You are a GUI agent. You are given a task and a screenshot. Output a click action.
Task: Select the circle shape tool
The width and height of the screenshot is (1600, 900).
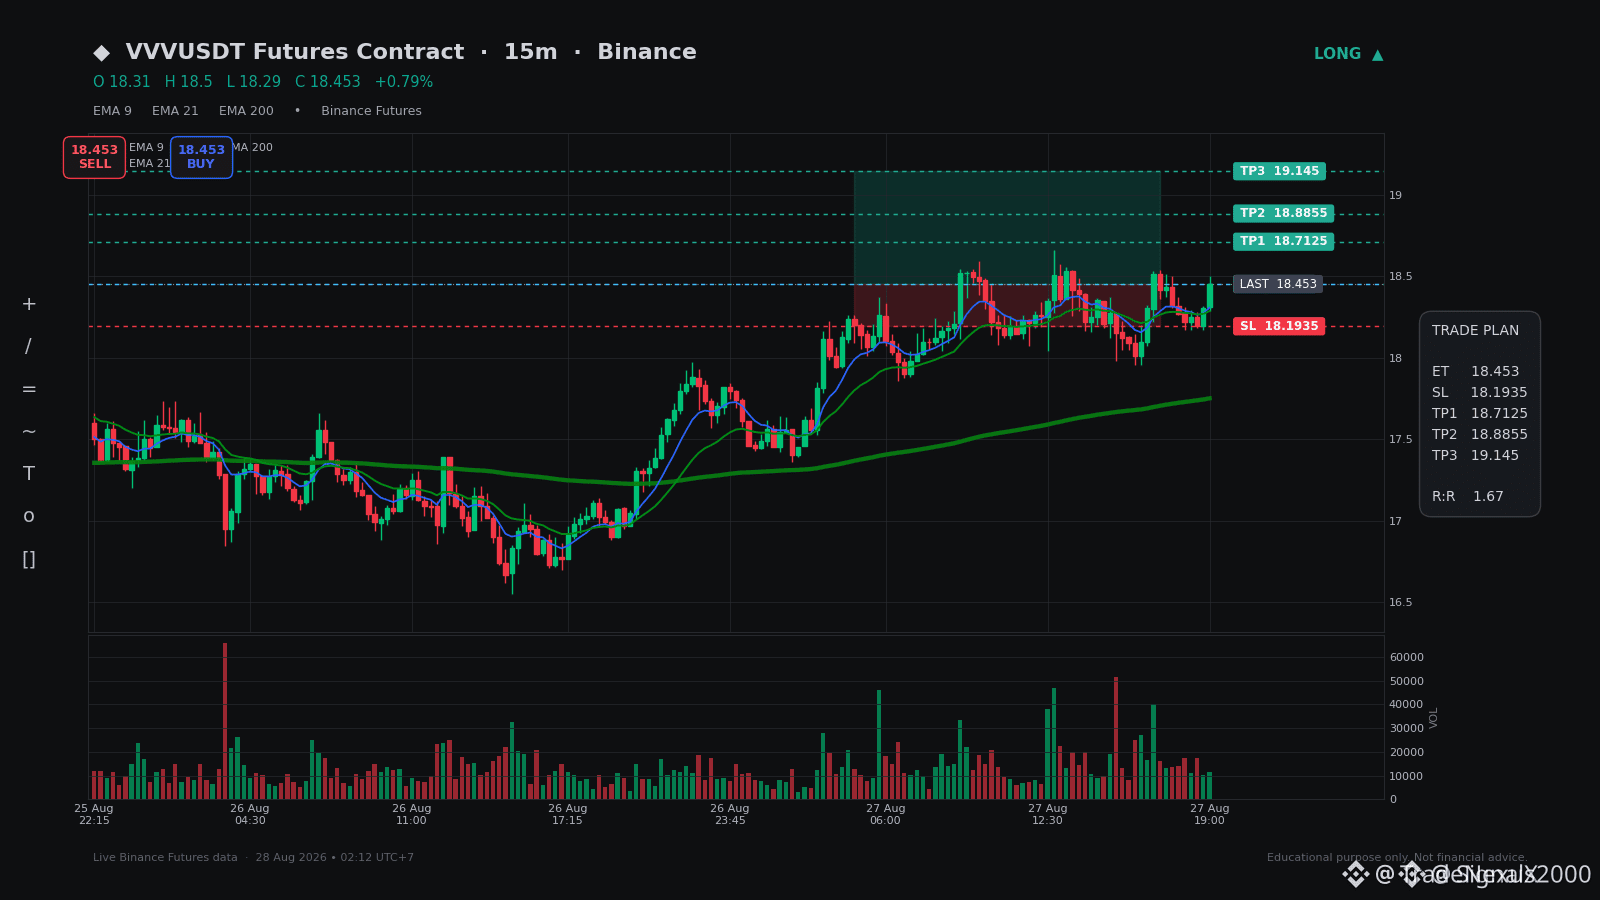pos(29,516)
